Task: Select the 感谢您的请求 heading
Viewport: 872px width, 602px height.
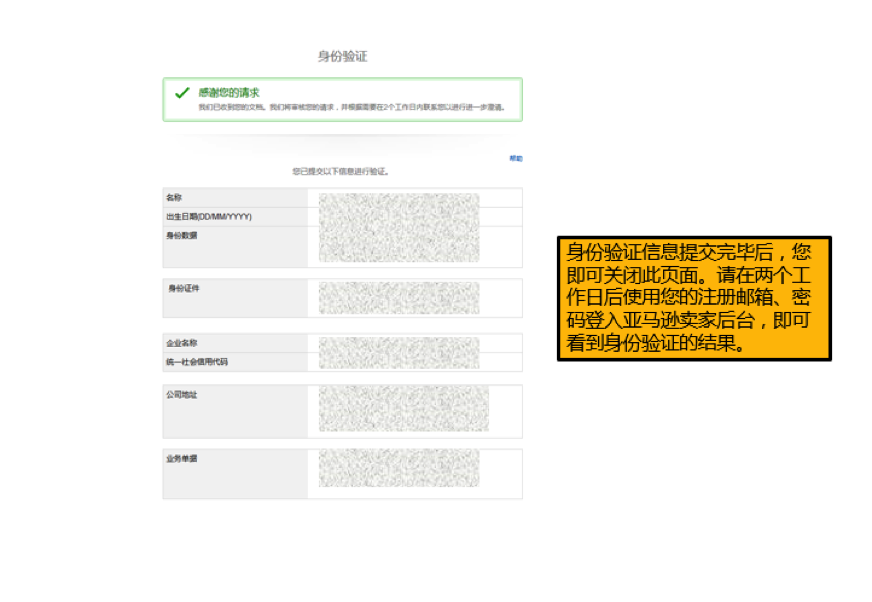Action: coord(229,92)
